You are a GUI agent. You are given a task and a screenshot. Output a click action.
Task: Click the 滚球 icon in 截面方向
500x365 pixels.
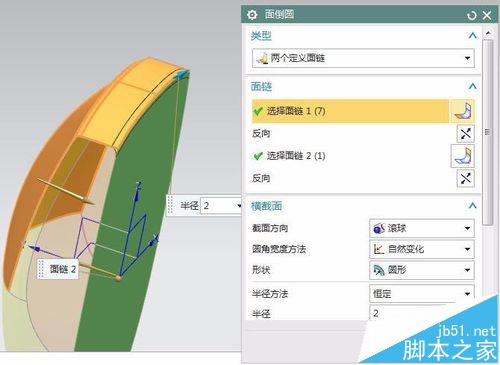(379, 228)
